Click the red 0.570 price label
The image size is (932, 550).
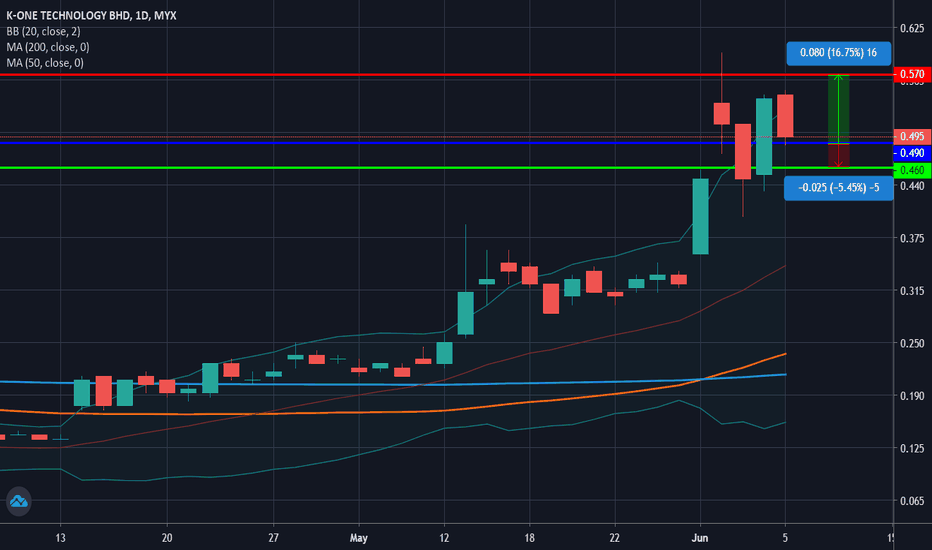point(912,74)
